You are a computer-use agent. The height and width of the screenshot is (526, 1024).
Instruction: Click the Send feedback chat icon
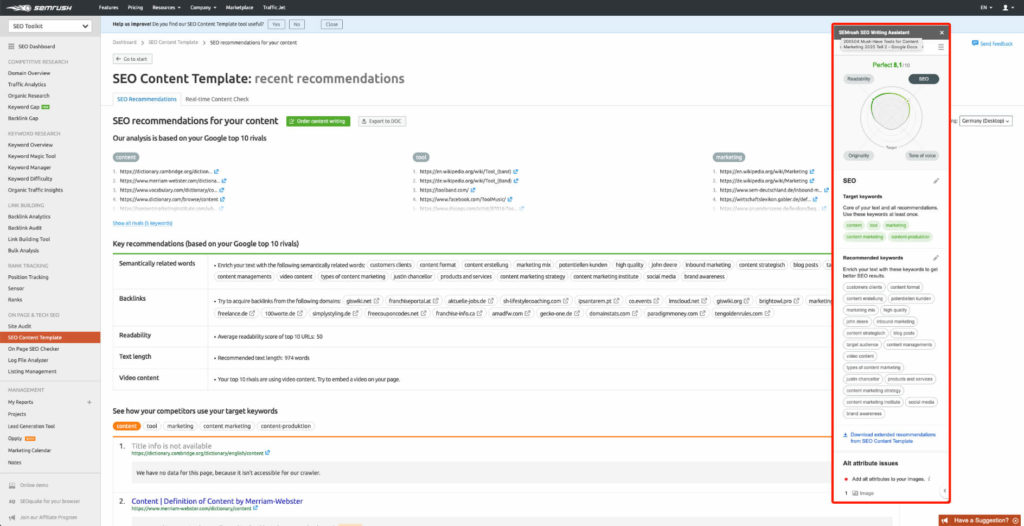tap(974, 43)
